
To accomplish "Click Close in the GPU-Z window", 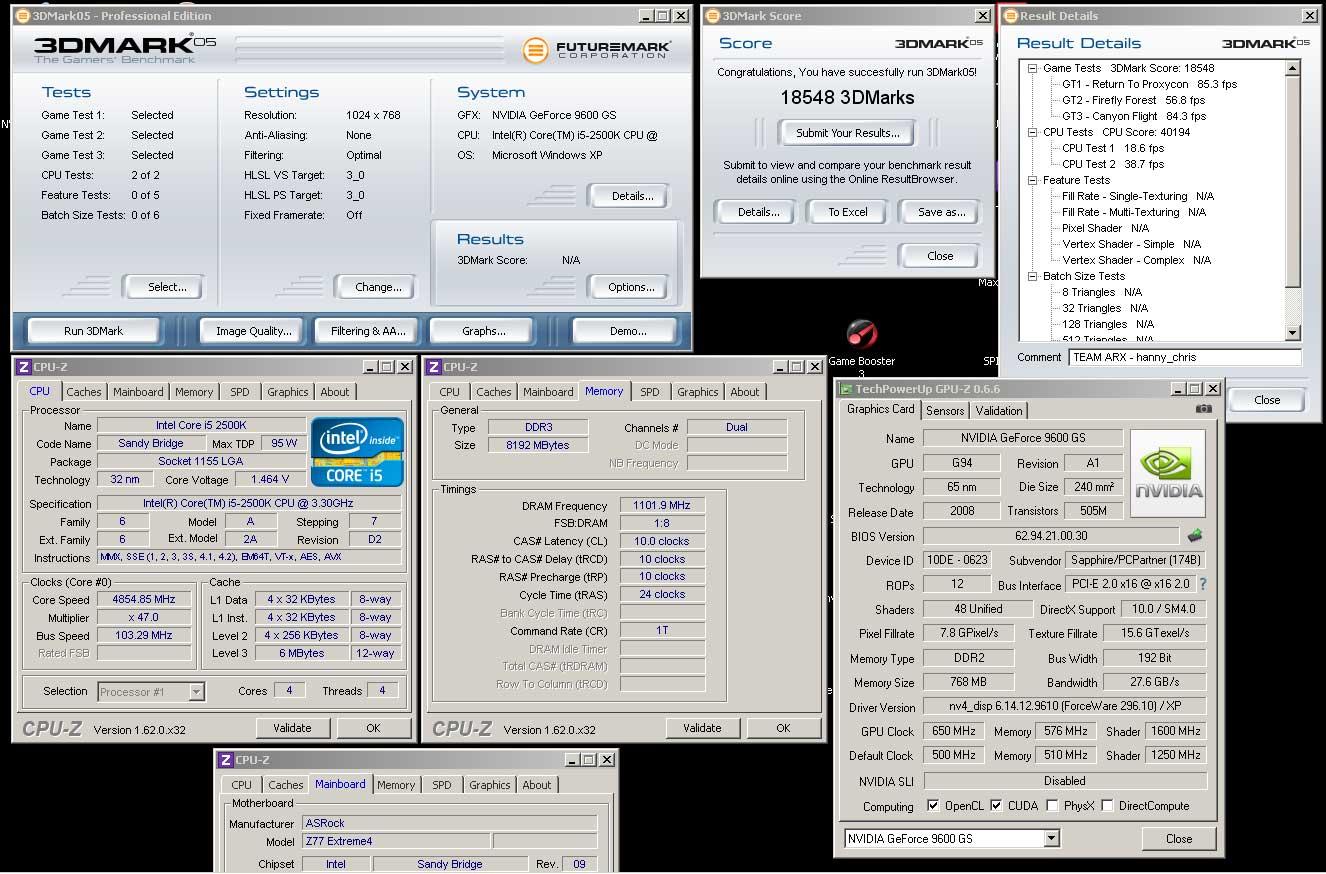I will click(1179, 838).
